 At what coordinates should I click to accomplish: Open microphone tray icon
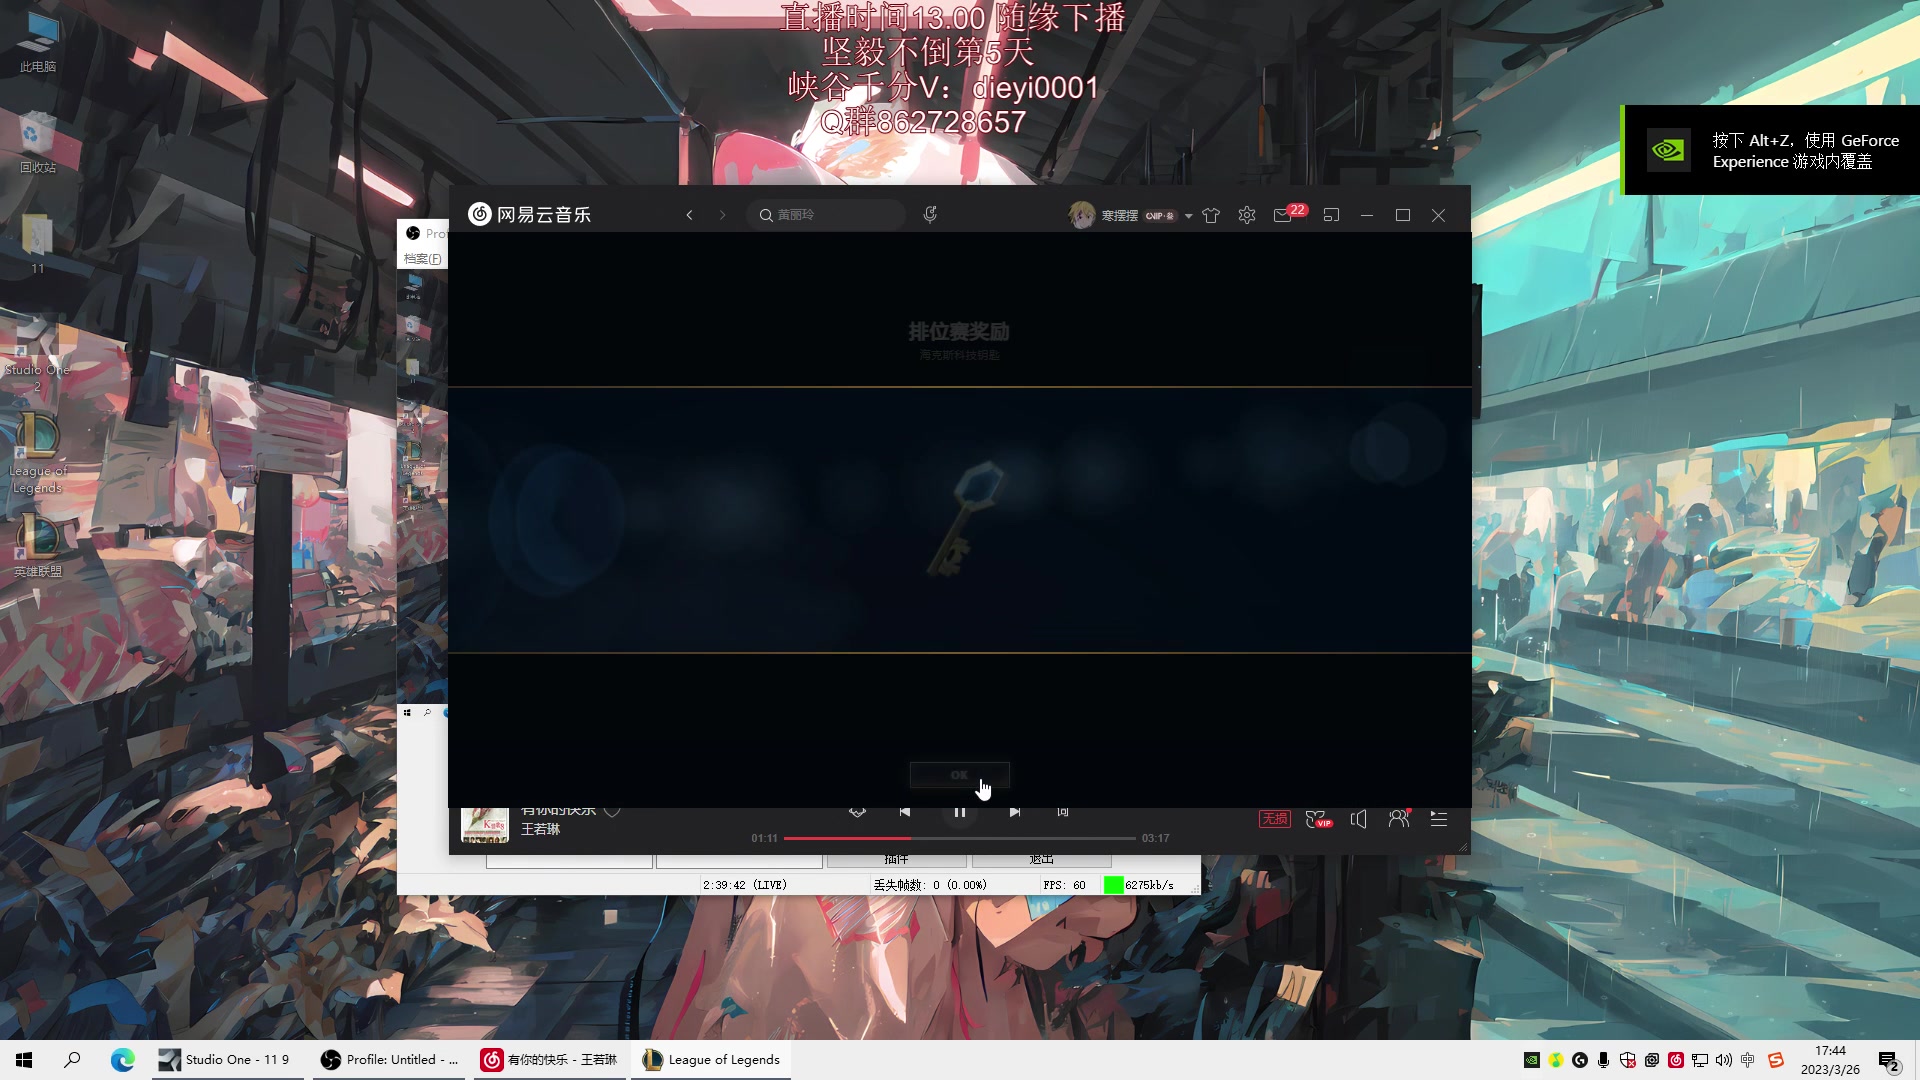[x=1604, y=1060]
